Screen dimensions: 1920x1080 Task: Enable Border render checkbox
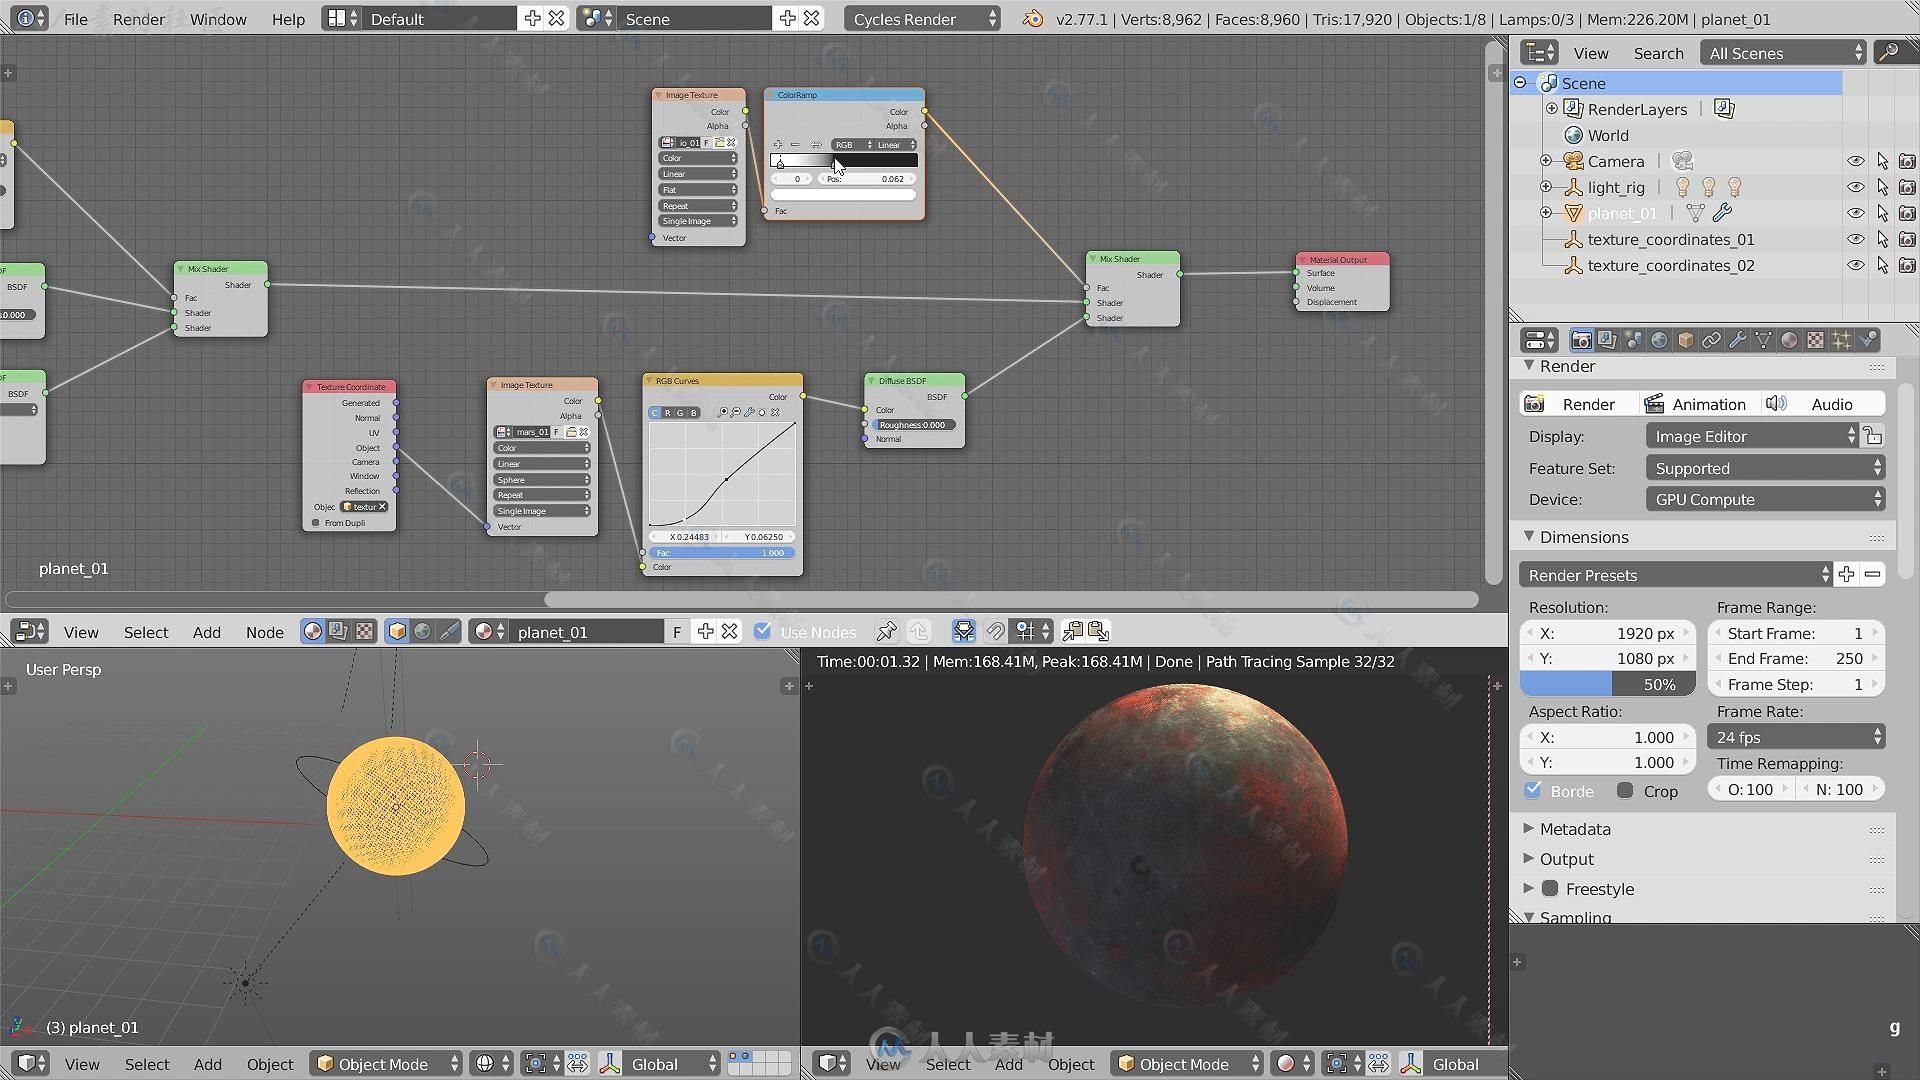[x=1534, y=790]
